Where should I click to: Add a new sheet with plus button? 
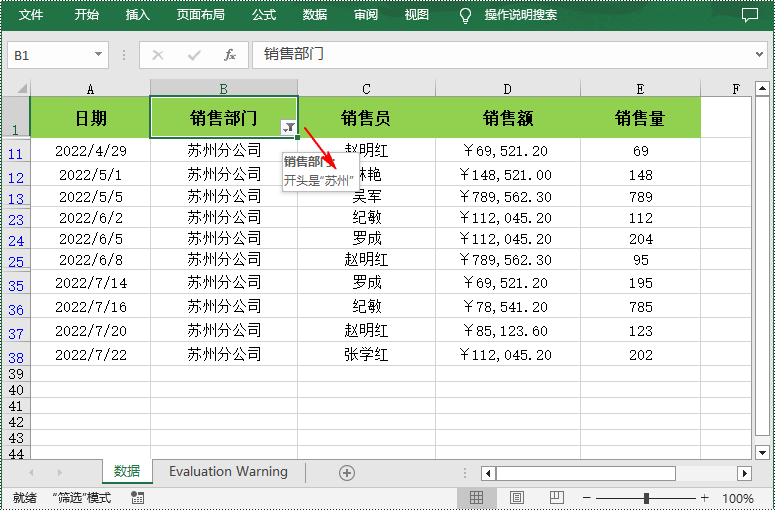click(x=346, y=473)
